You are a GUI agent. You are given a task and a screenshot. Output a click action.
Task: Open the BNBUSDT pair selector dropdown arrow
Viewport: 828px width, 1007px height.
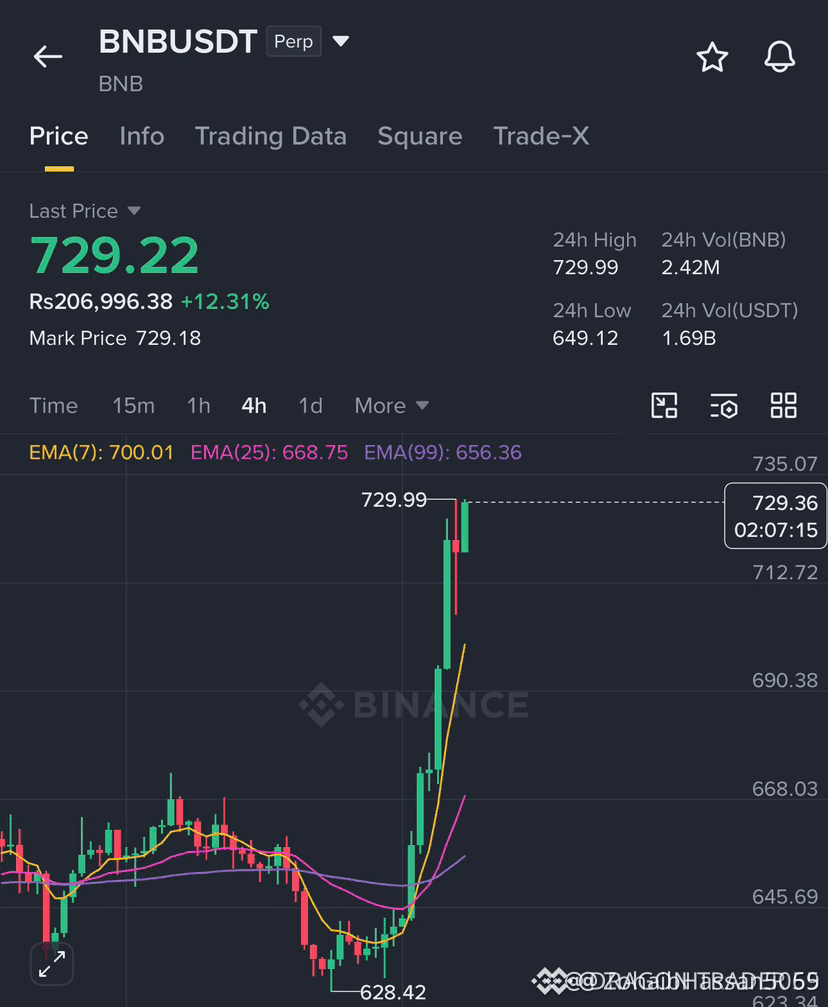click(x=340, y=42)
